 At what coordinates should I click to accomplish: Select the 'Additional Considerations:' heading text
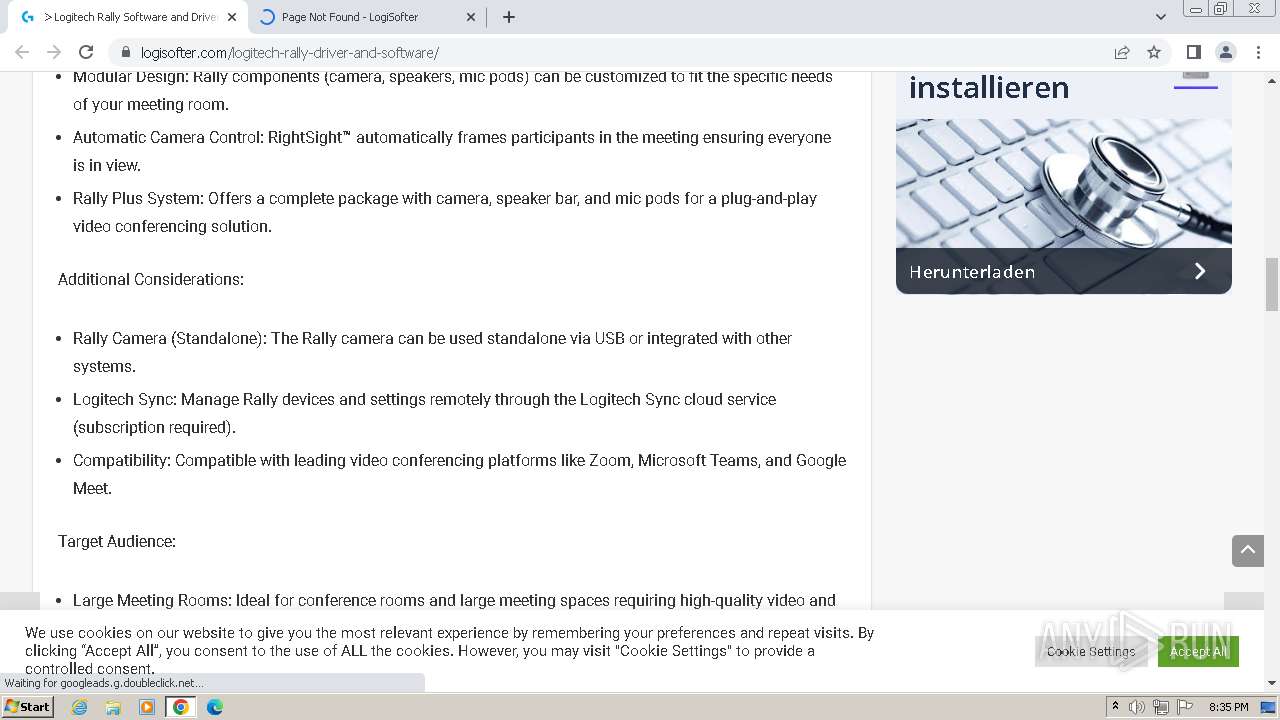(x=151, y=279)
